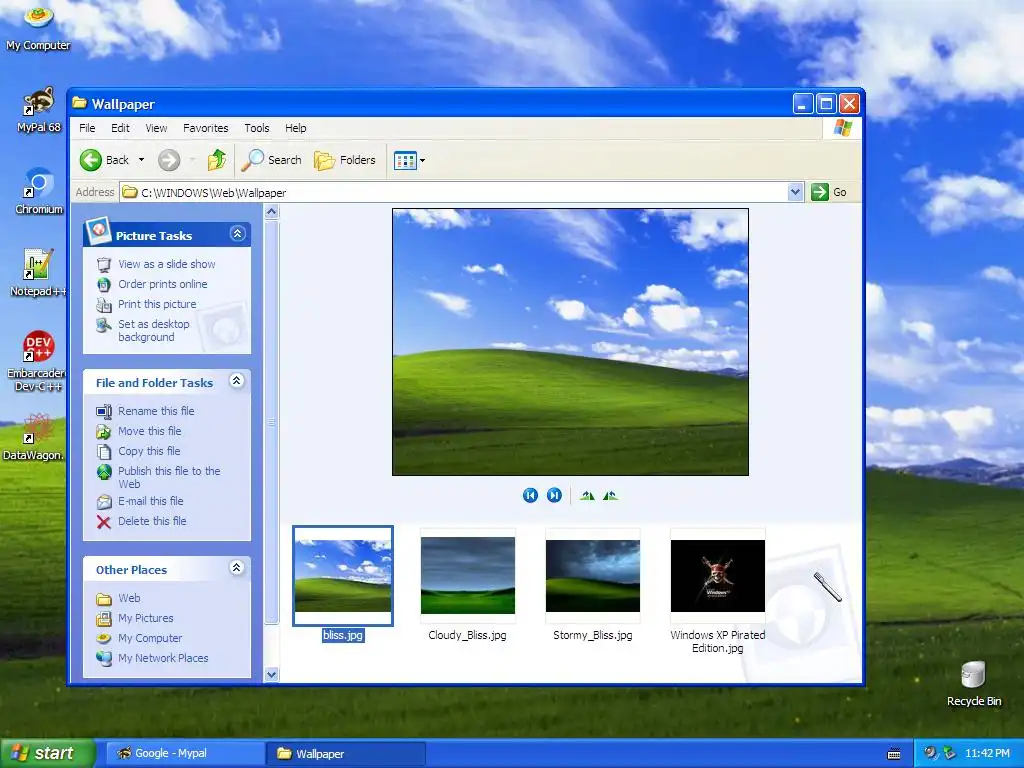The image size is (1024, 768).
Task: Select the Embarcadero Dev-C++ desktop icon
Action: click(x=37, y=360)
